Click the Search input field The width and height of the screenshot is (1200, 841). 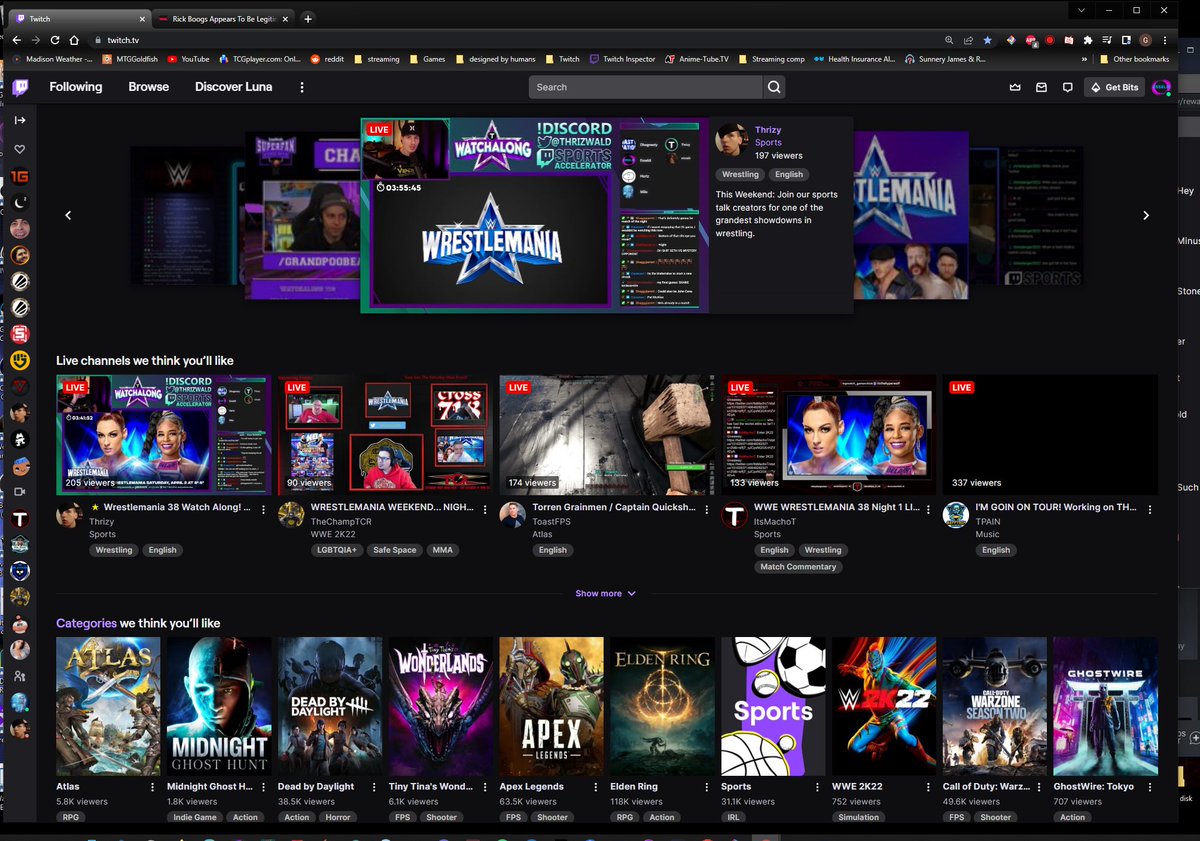(x=646, y=87)
